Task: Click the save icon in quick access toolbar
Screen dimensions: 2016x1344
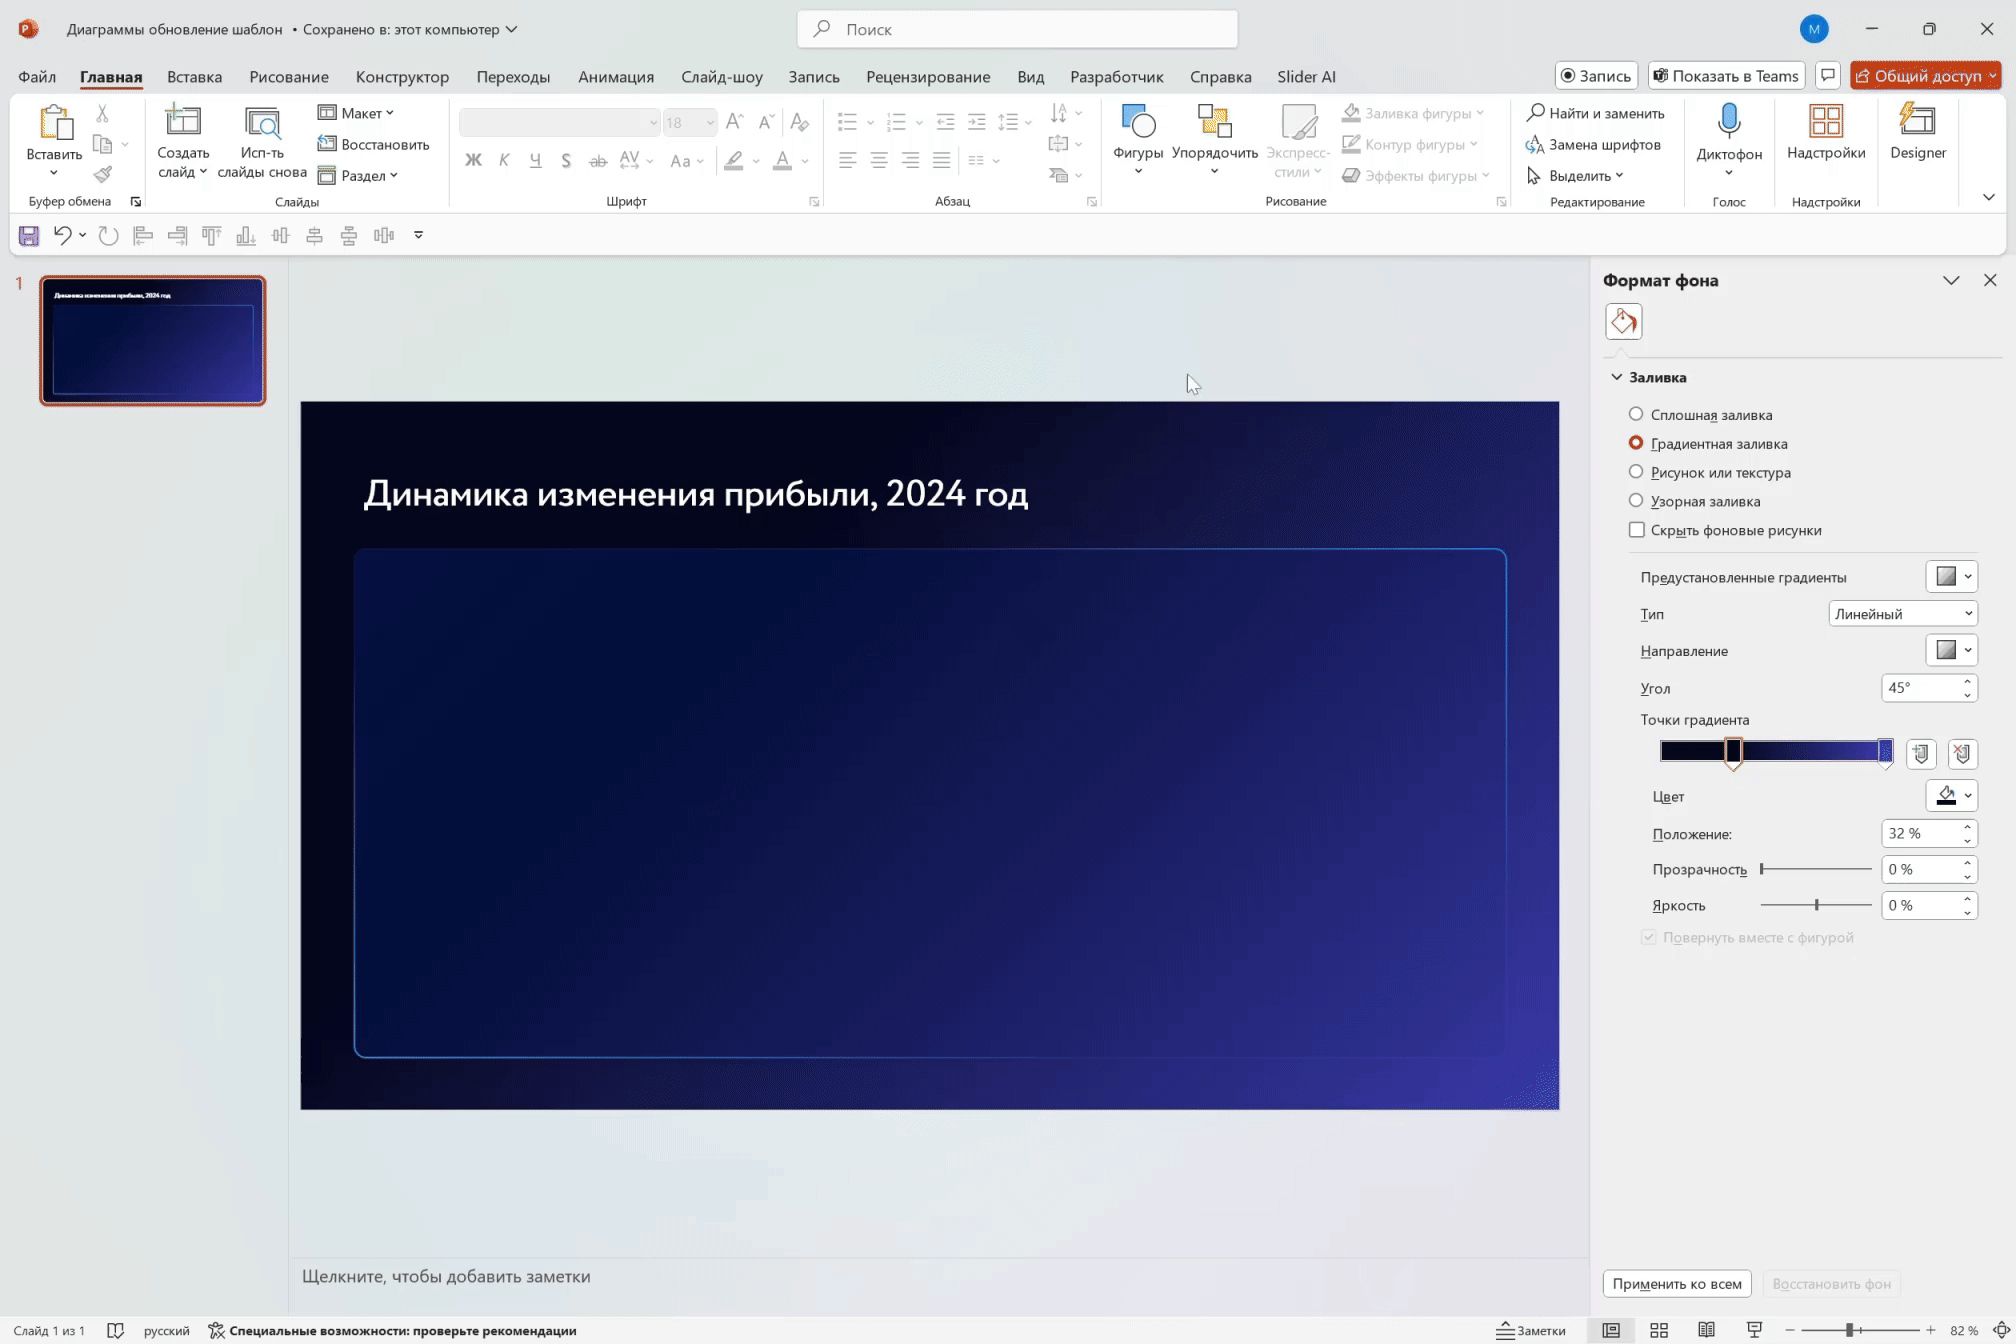Action: click(x=29, y=236)
